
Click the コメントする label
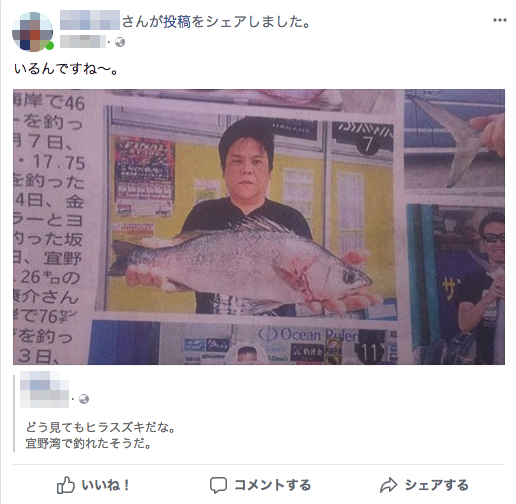pos(273,485)
